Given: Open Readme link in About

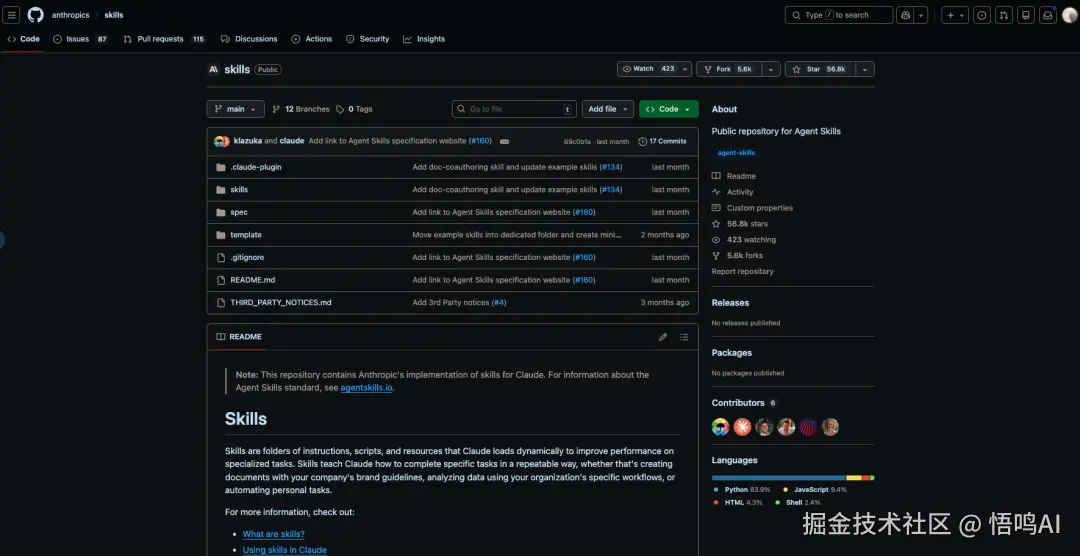Looking at the screenshot, I should tap(734, 176).
